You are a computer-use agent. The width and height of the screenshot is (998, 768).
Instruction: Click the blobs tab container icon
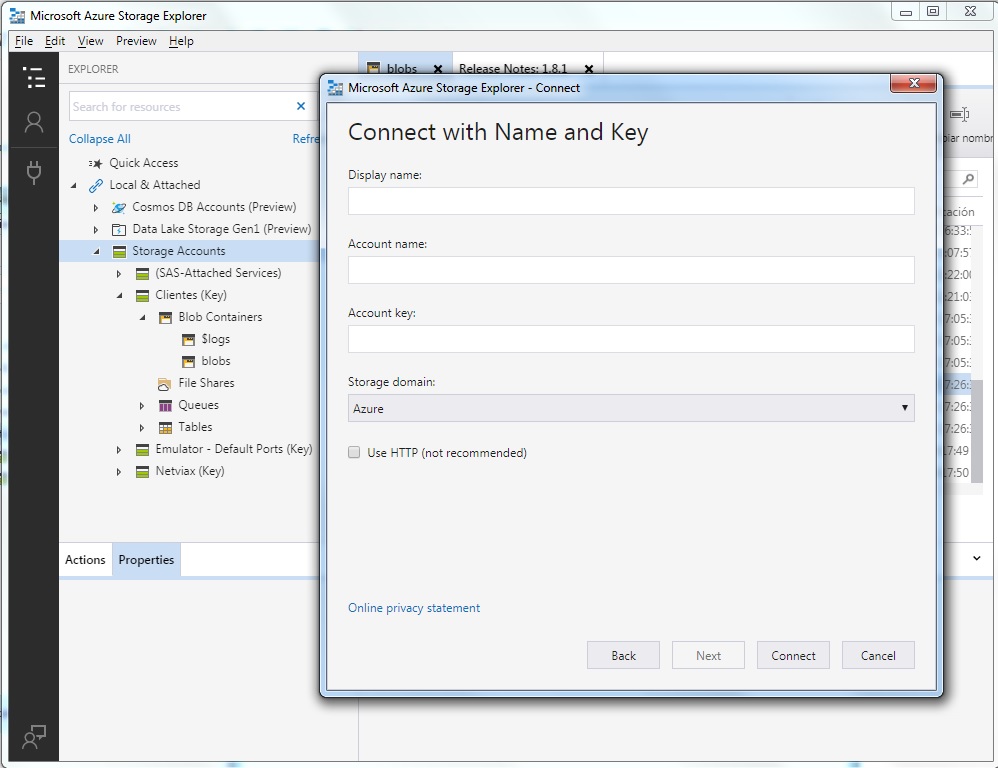point(374,67)
